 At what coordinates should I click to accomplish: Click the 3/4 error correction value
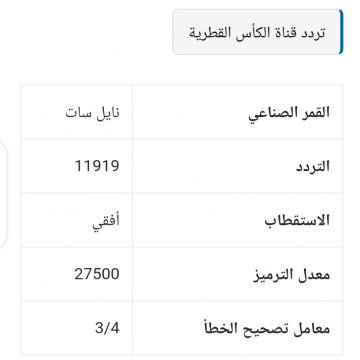pos(107,328)
